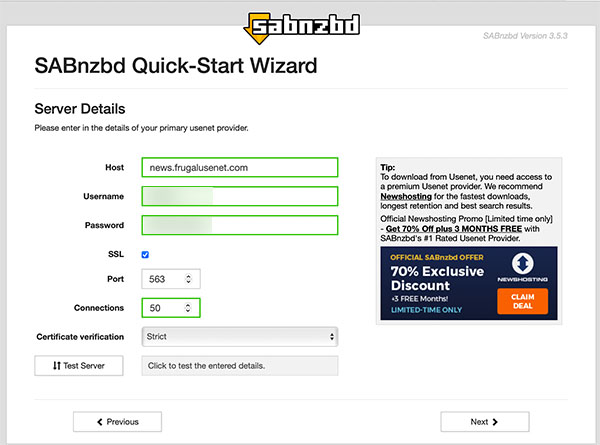Click the Port field showing 563
This screenshot has width=600, height=445.
(171, 279)
